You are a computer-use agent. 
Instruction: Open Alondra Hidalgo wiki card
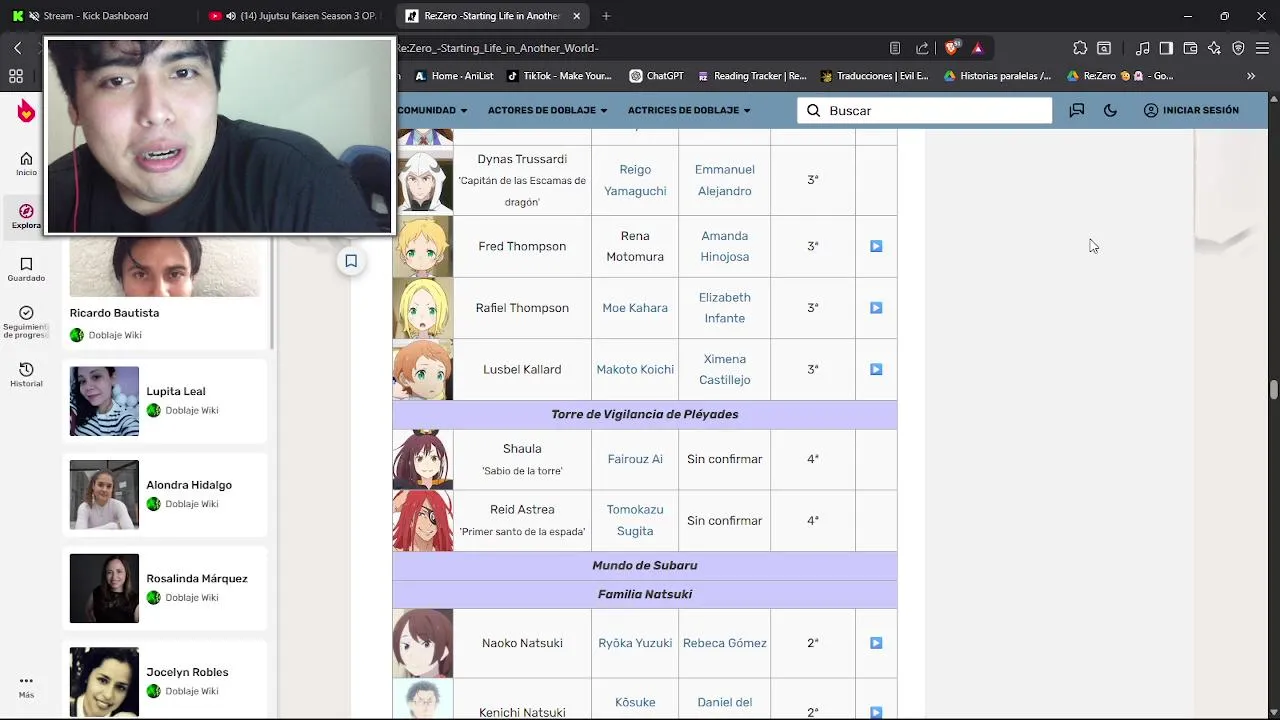[165, 494]
